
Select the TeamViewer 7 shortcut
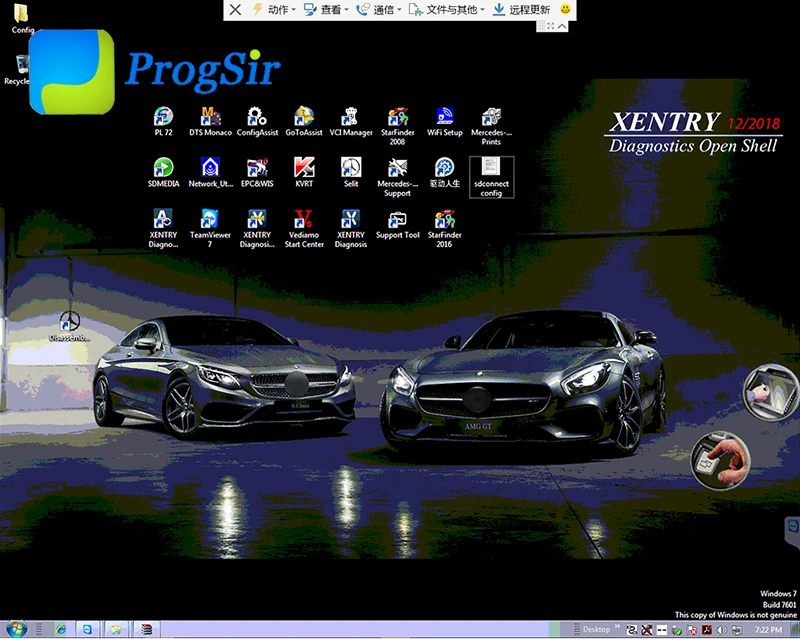(210, 229)
